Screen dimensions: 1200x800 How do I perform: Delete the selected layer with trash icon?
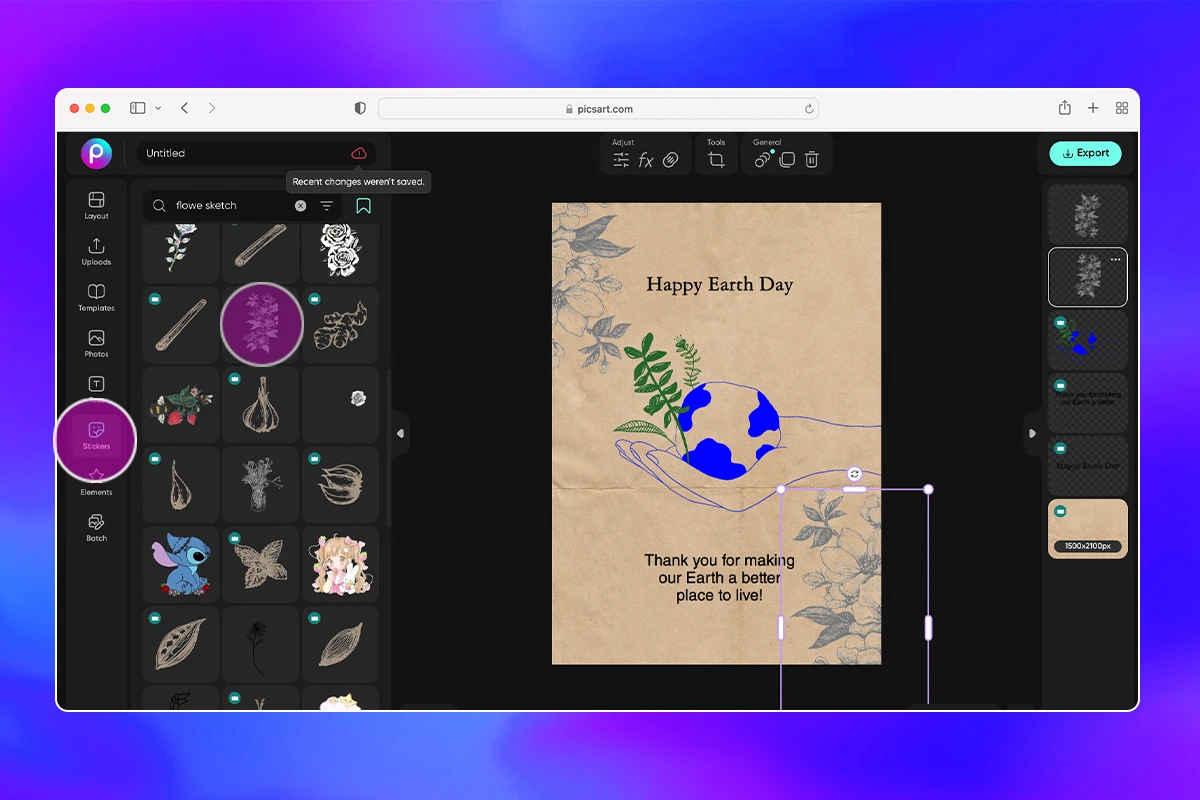[x=812, y=160]
